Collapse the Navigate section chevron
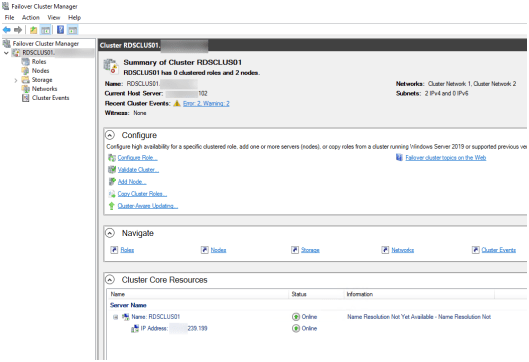The image size is (529, 362). [110, 233]
